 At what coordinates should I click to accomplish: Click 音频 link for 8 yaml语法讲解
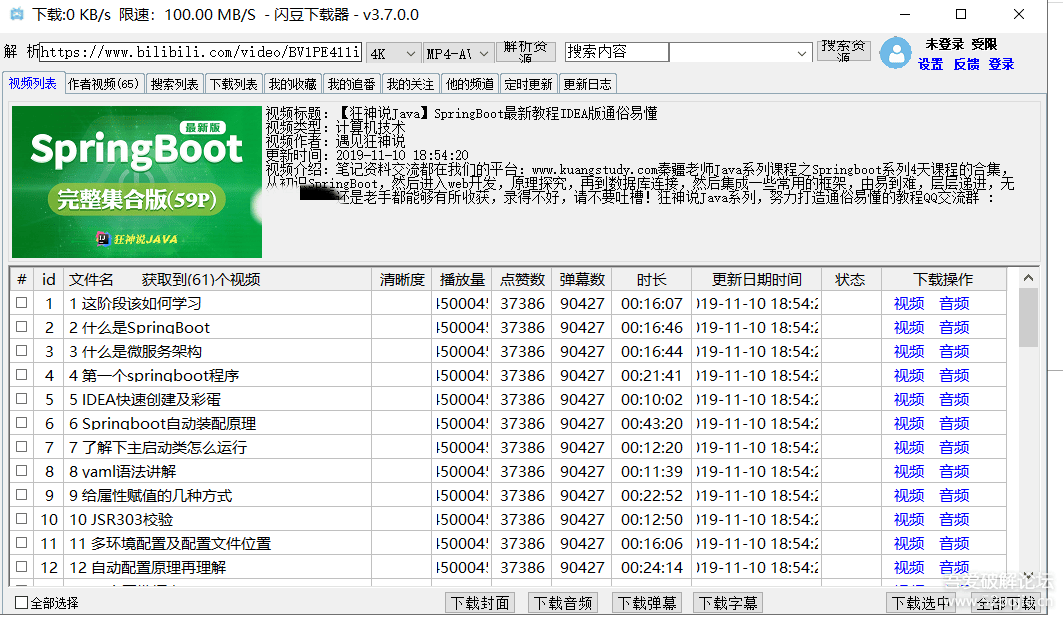point(954,471)
